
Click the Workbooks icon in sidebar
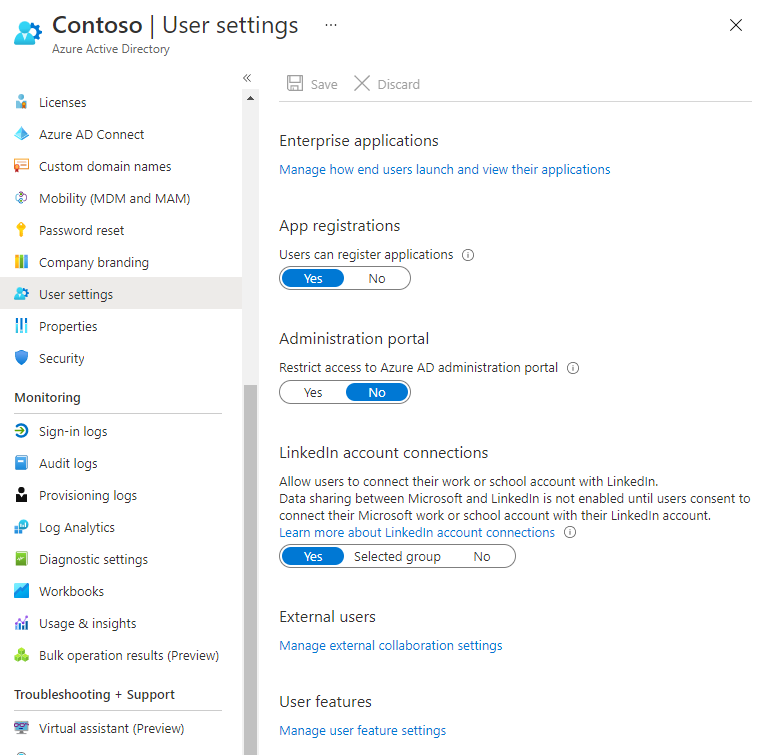pos(21,591)
